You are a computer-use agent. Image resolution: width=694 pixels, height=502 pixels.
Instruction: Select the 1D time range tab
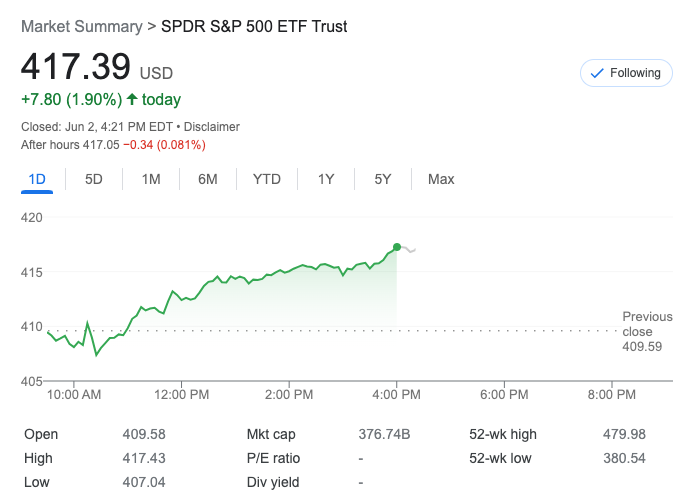click(37, 179)
